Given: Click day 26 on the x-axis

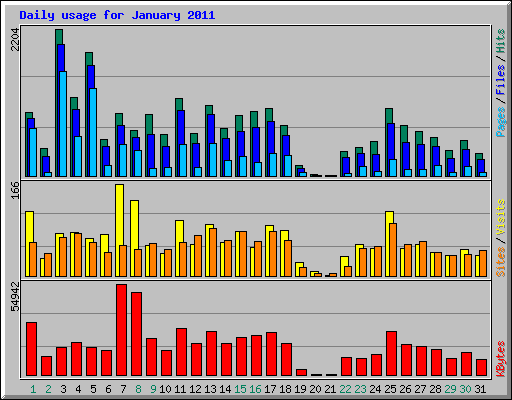Looking at the screenshot, I should (x=405, y=389).
